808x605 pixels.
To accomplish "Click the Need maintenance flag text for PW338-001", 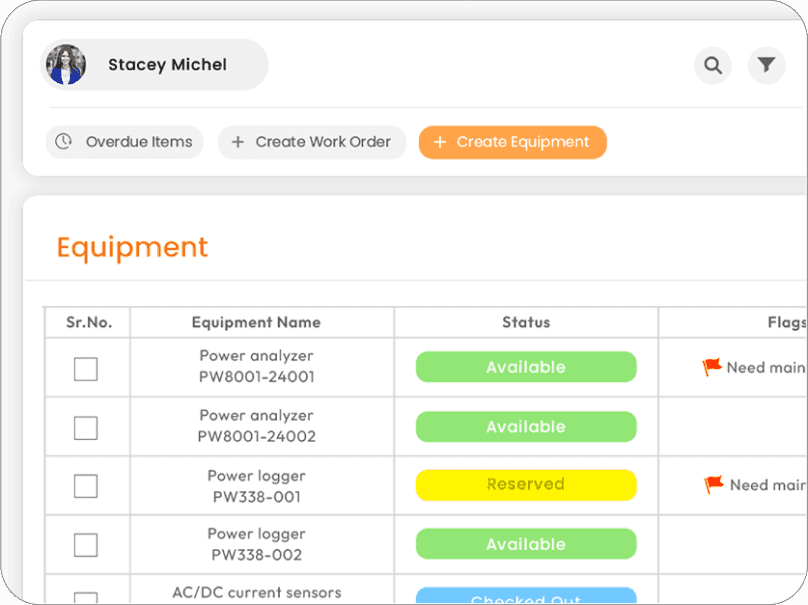I will [x=768, y=485].
